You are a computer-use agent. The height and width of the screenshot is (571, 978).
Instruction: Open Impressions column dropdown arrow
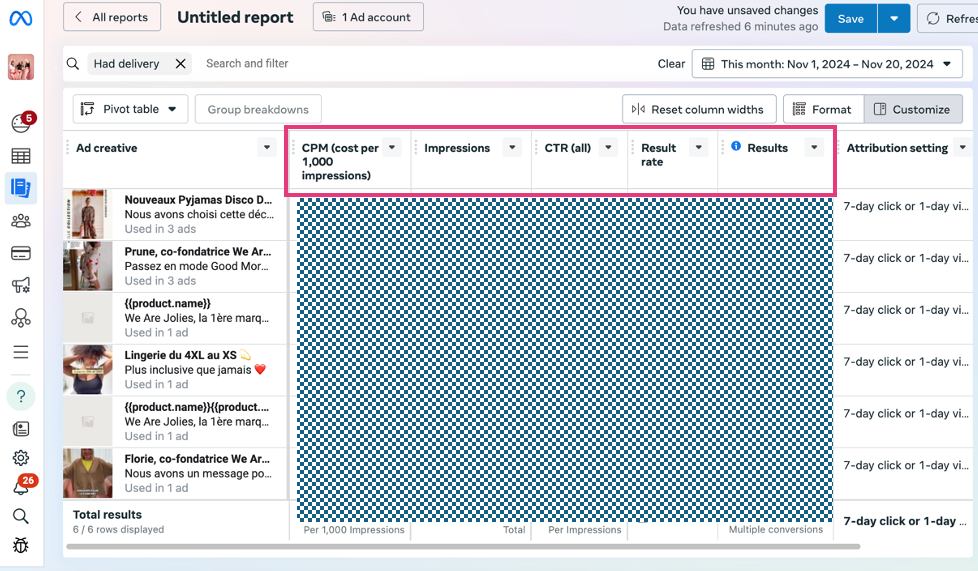512,148
